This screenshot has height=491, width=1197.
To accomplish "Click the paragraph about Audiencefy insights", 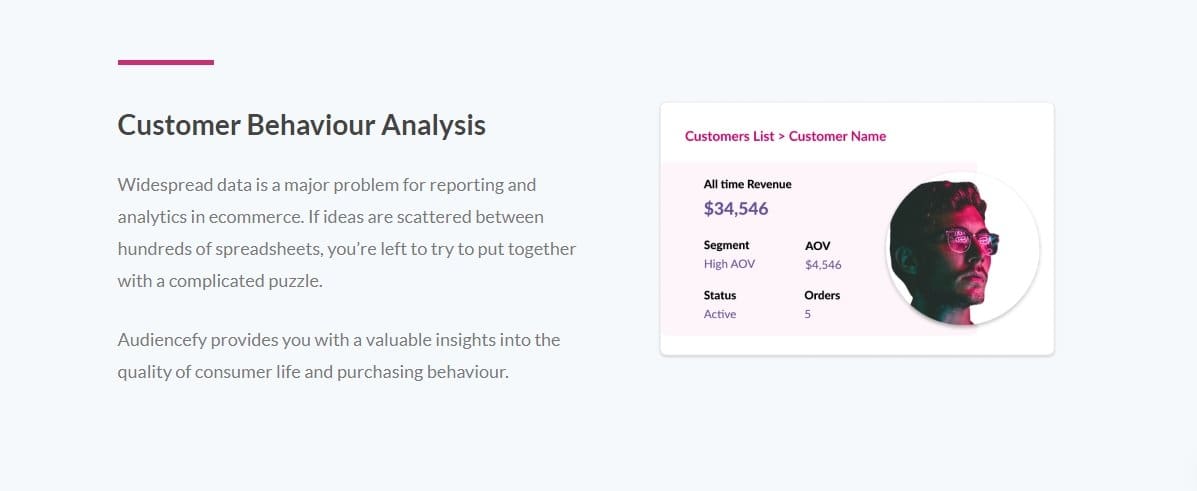I will (x=338, y=355).
